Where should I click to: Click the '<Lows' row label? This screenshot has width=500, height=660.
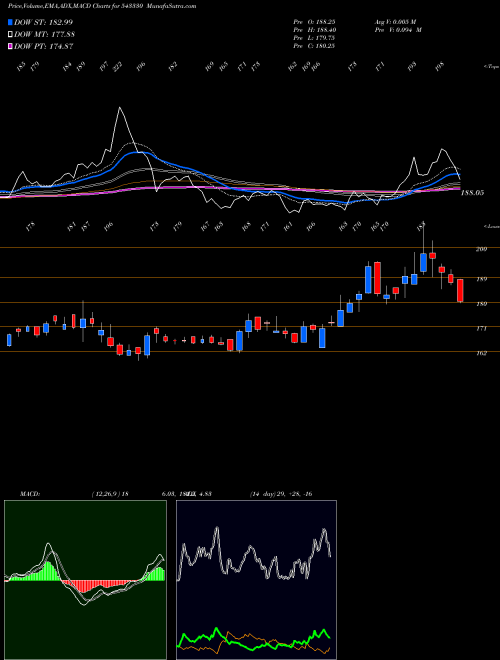coord(491,226)
